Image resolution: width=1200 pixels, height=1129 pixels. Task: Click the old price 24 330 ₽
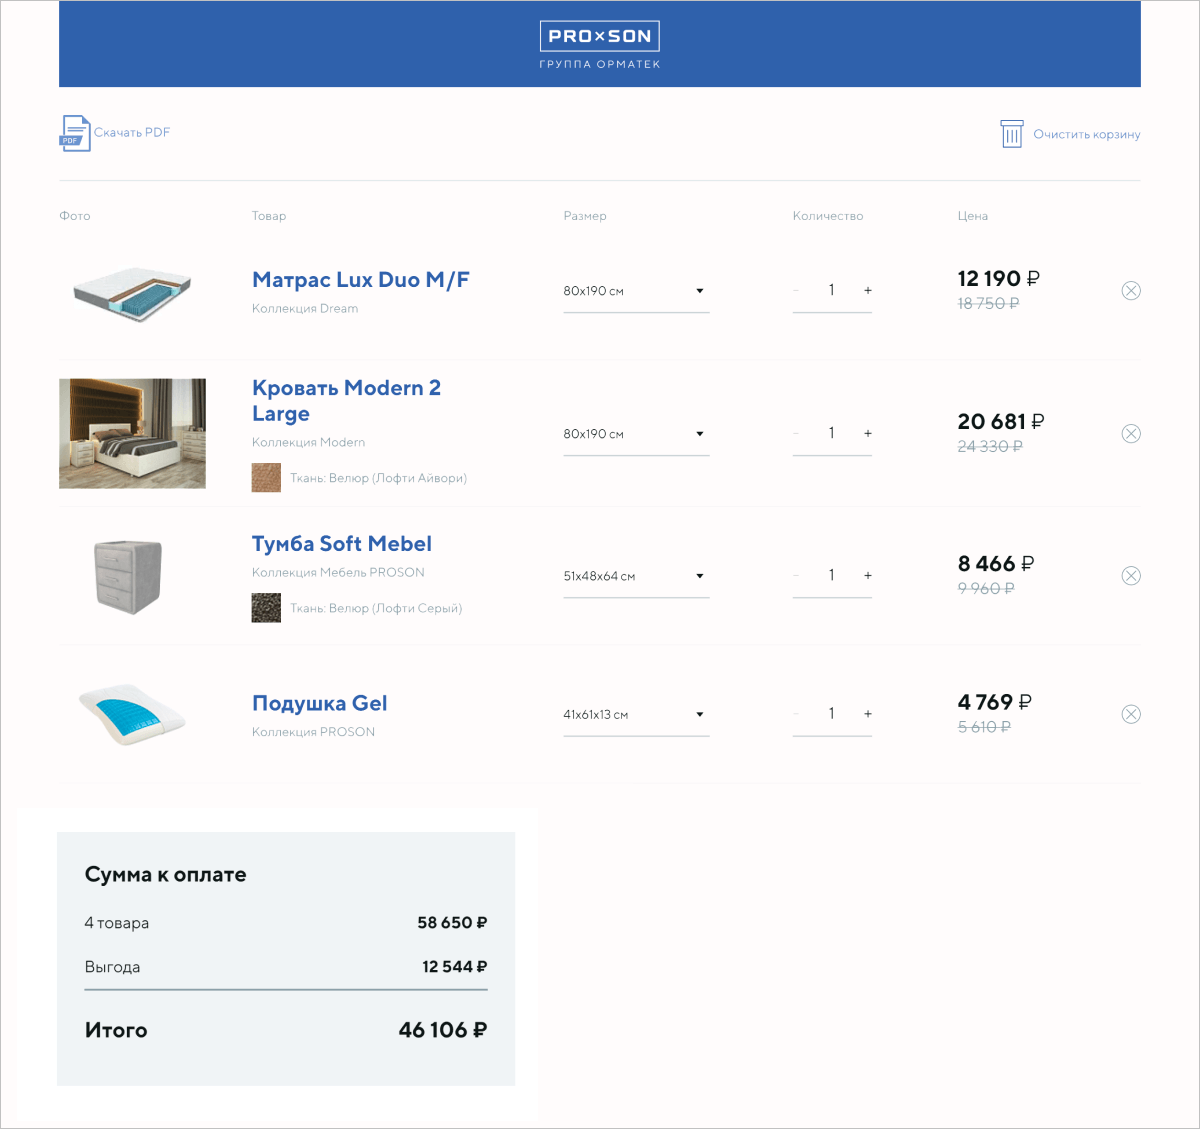(990, 447)
